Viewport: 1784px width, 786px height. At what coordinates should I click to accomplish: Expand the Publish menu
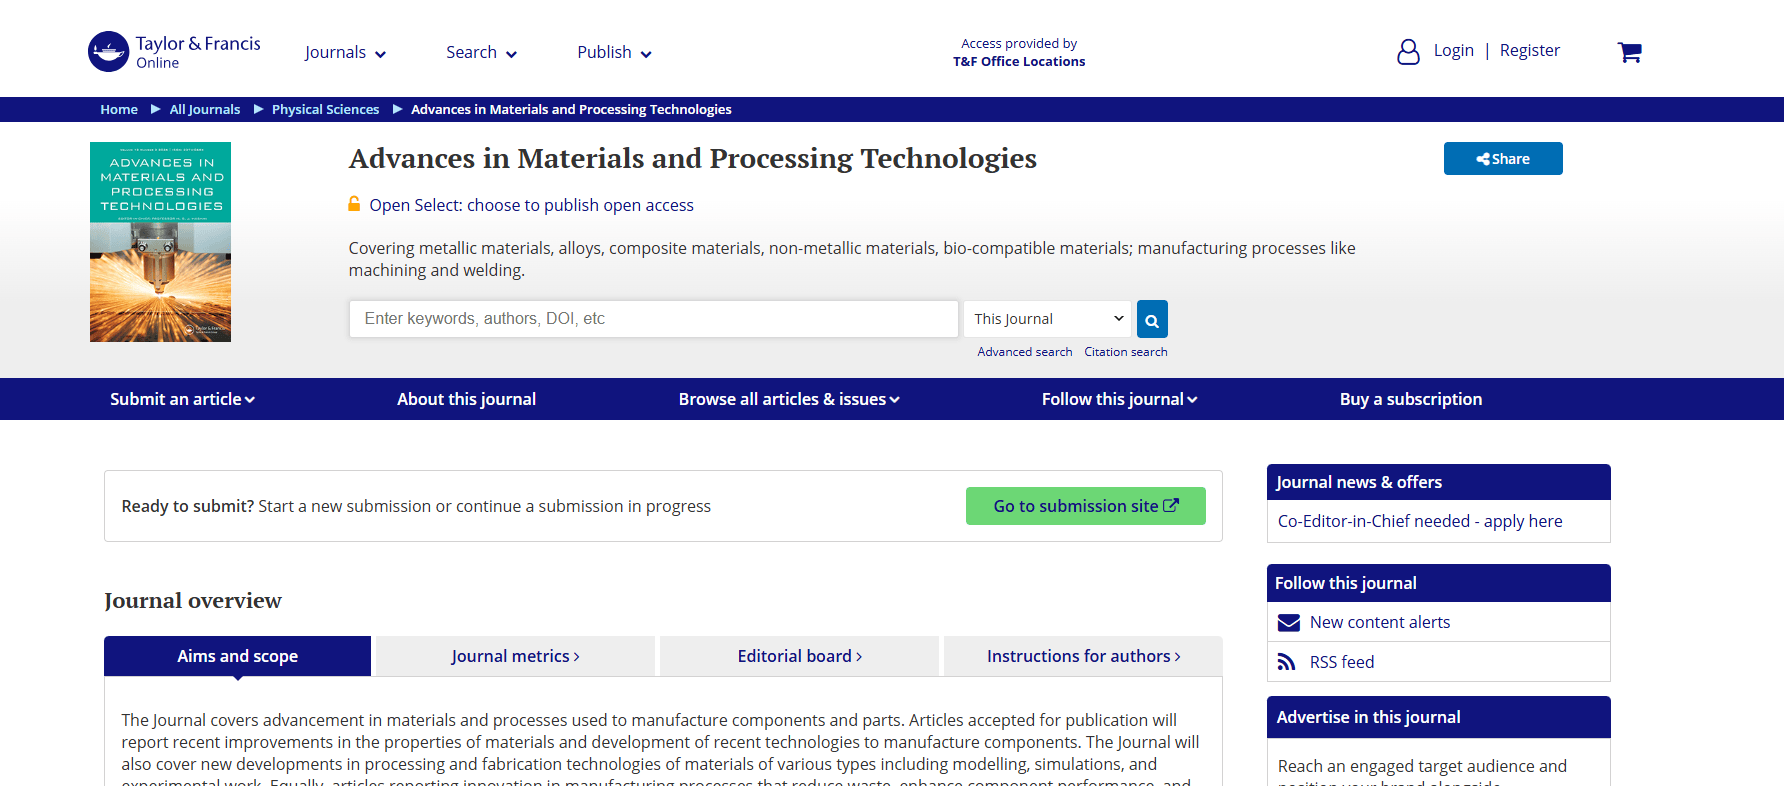614,53
